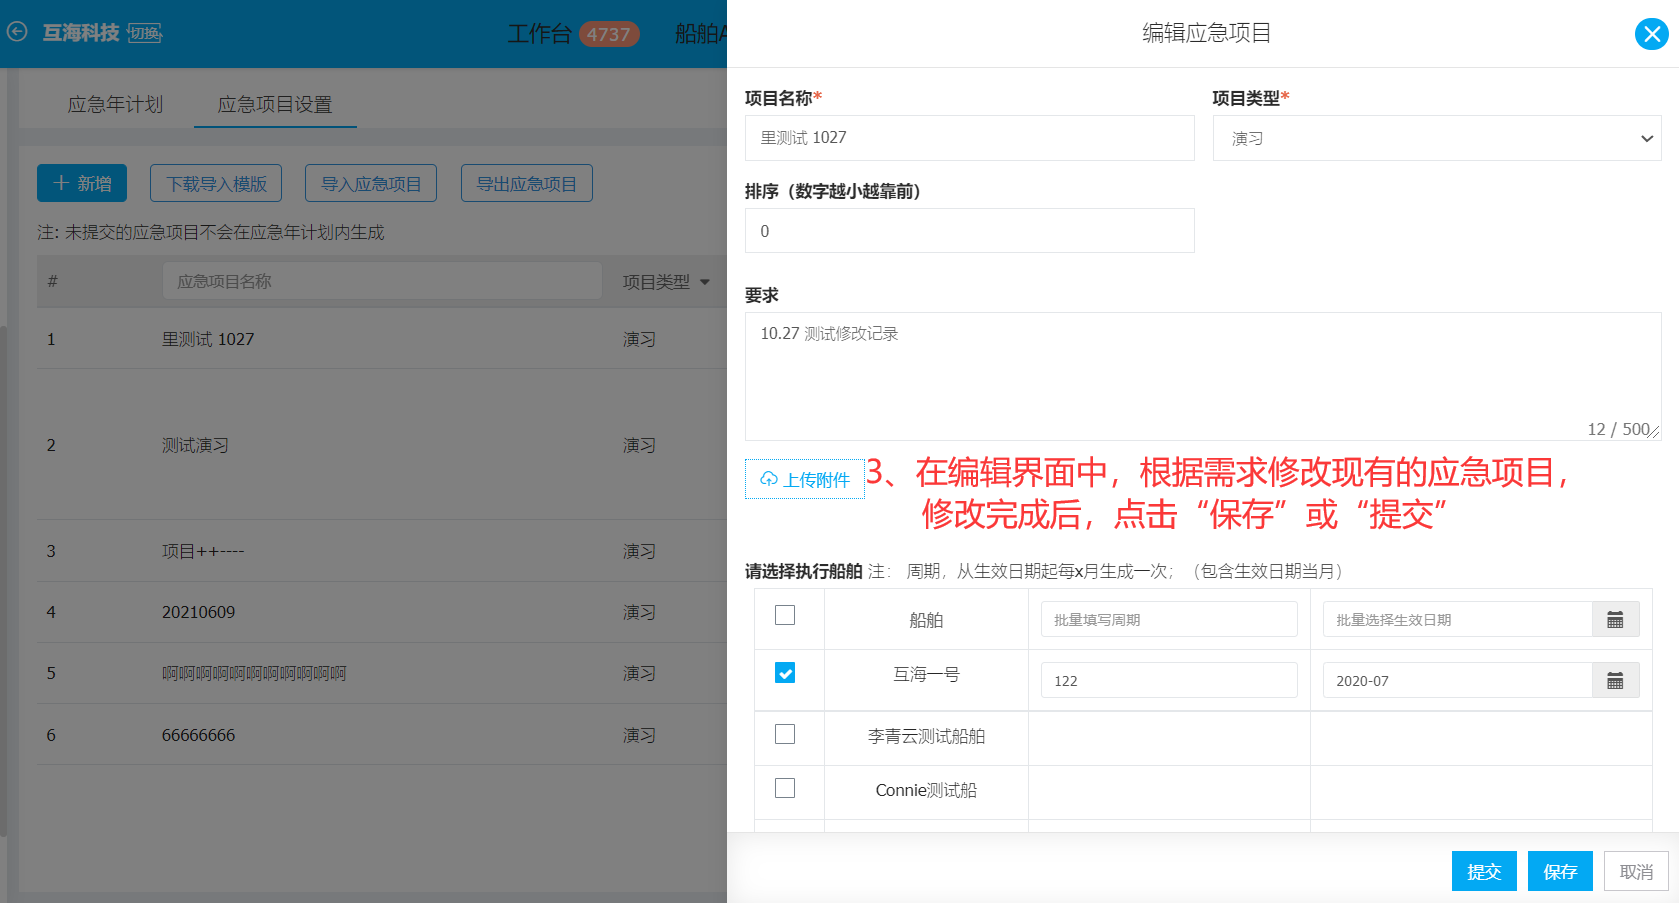Click the 新增 button
The height and width of the screenshot is (903, 1679).
(x=82, y=183)
